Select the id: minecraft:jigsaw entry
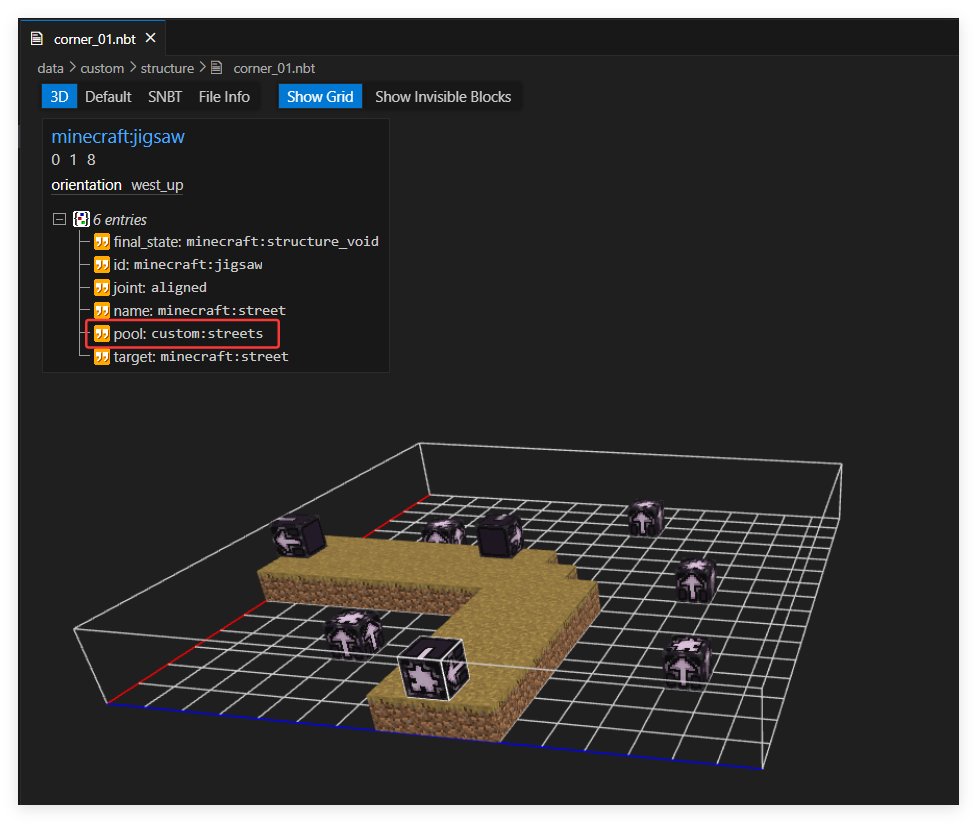977x823 pixels. click(x=178, y=265)
